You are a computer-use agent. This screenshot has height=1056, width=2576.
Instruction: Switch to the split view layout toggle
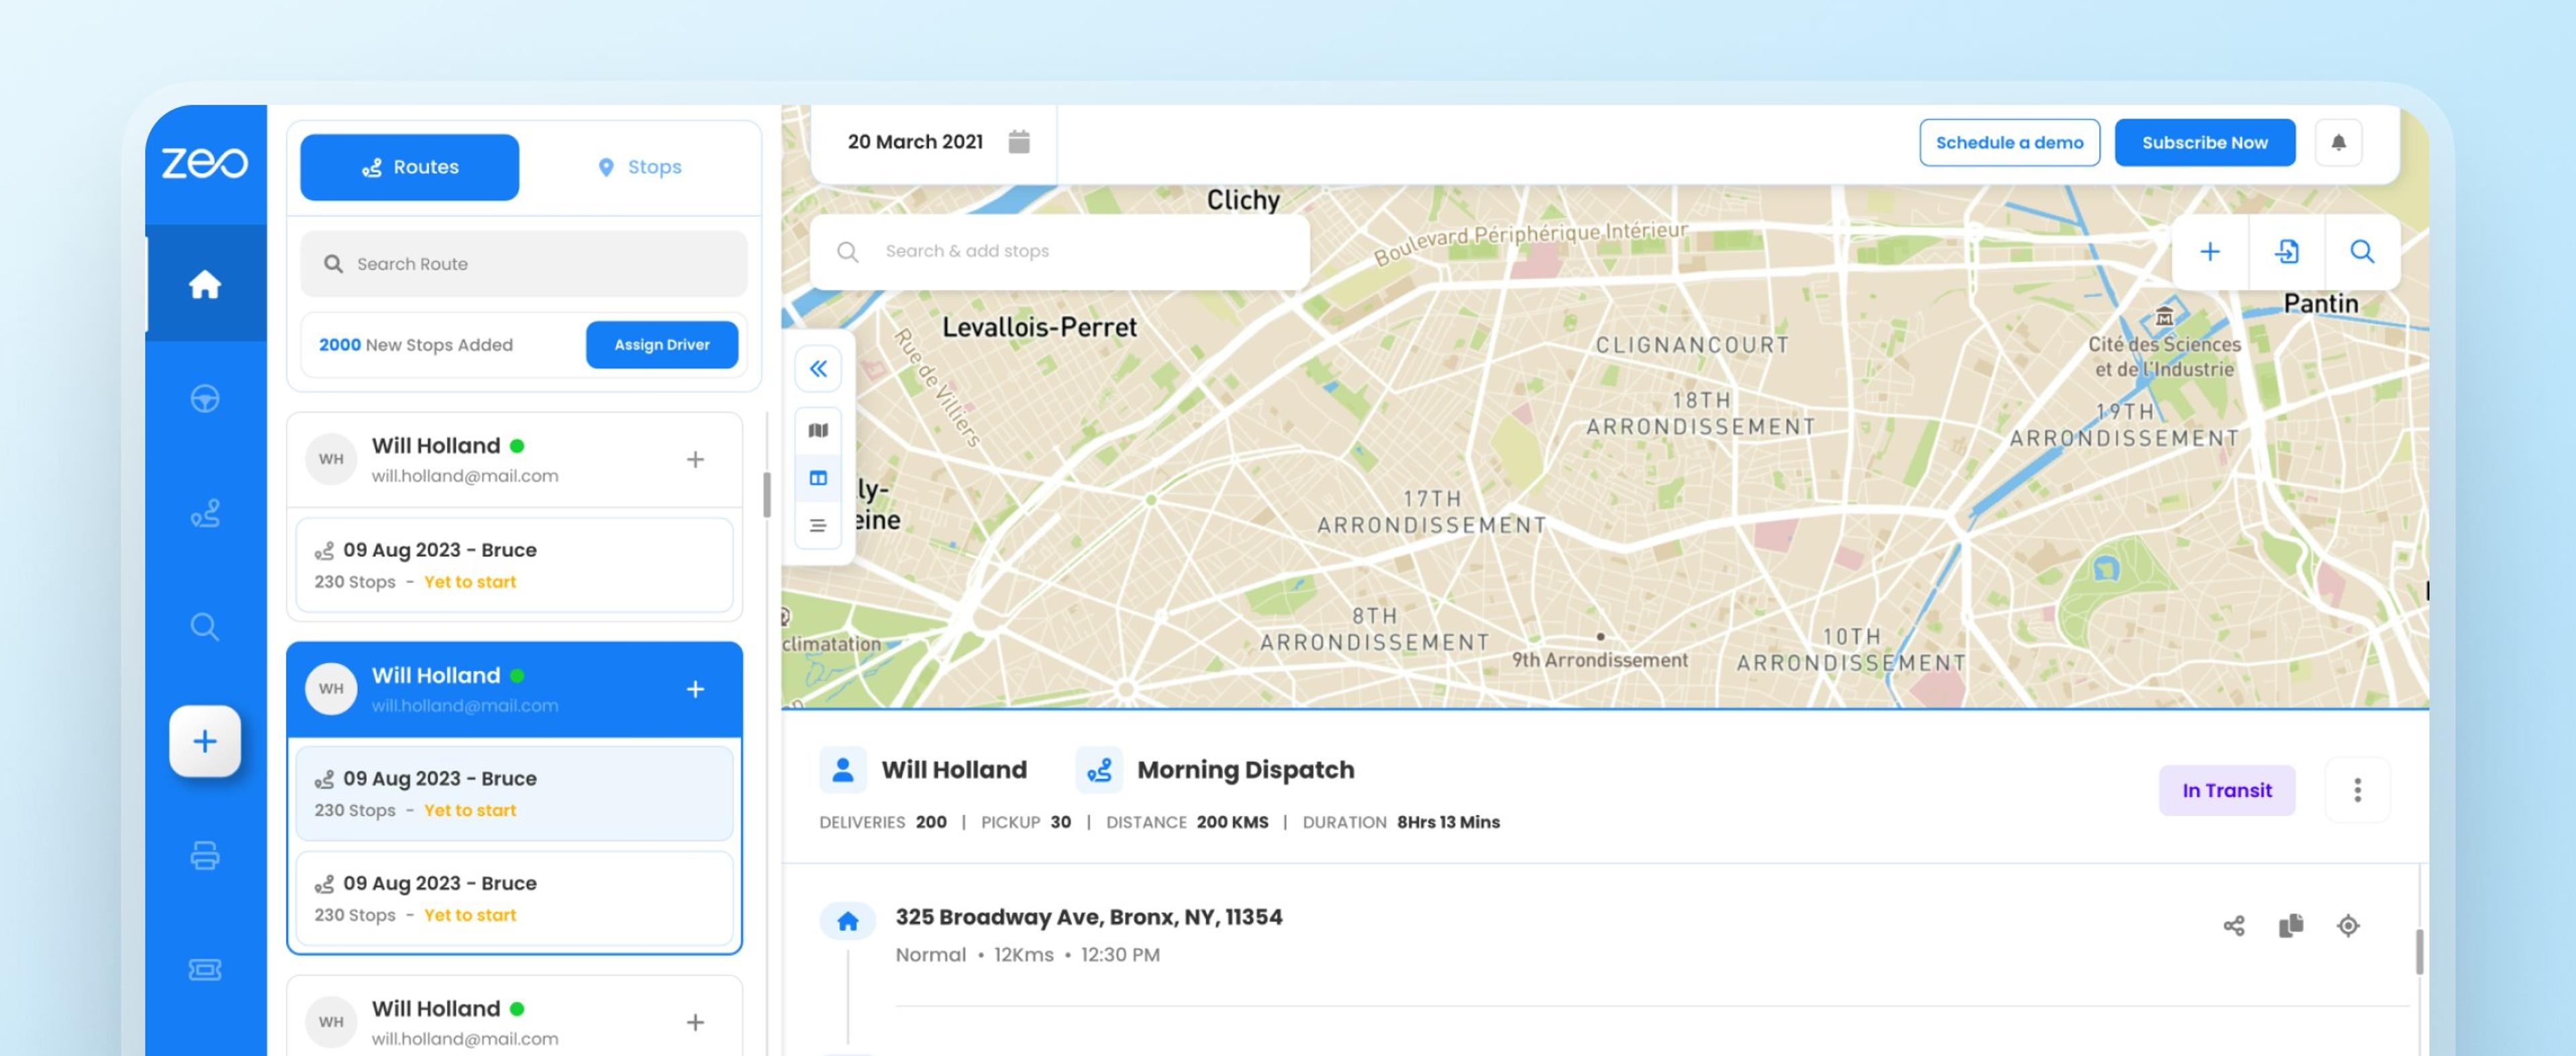[818, 478]
